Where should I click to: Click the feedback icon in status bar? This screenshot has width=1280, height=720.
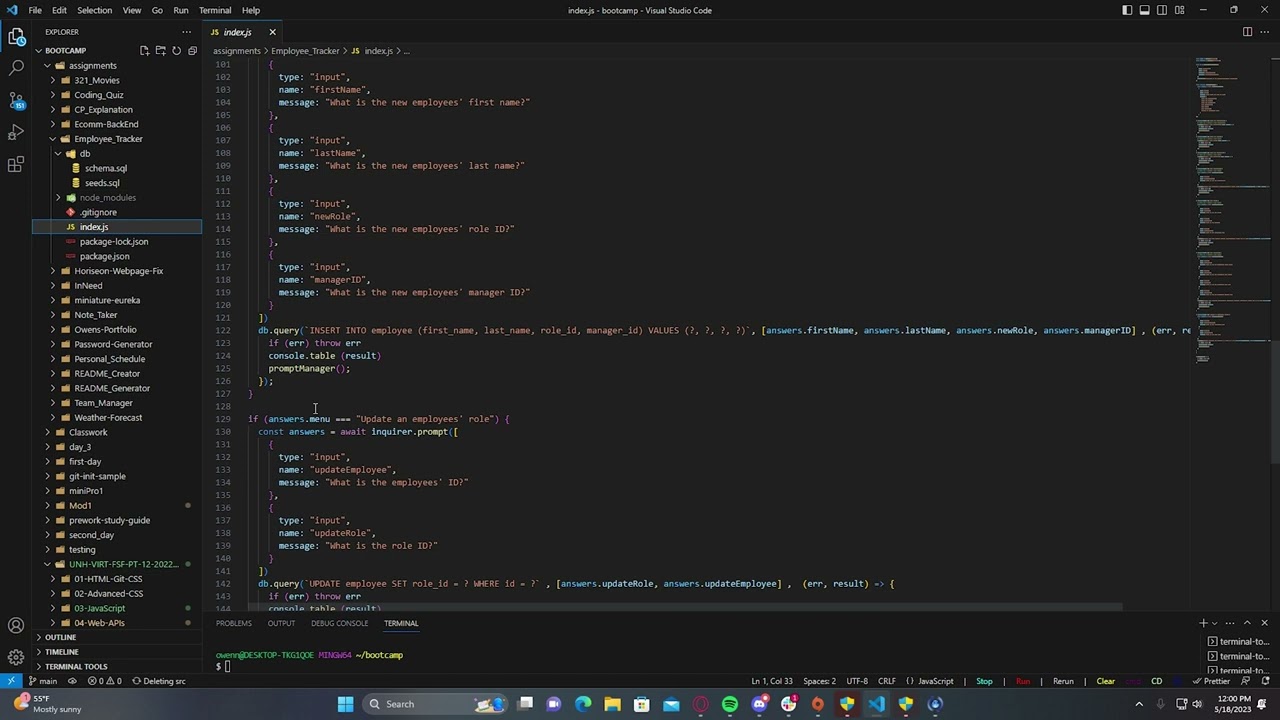(1245, 681)
